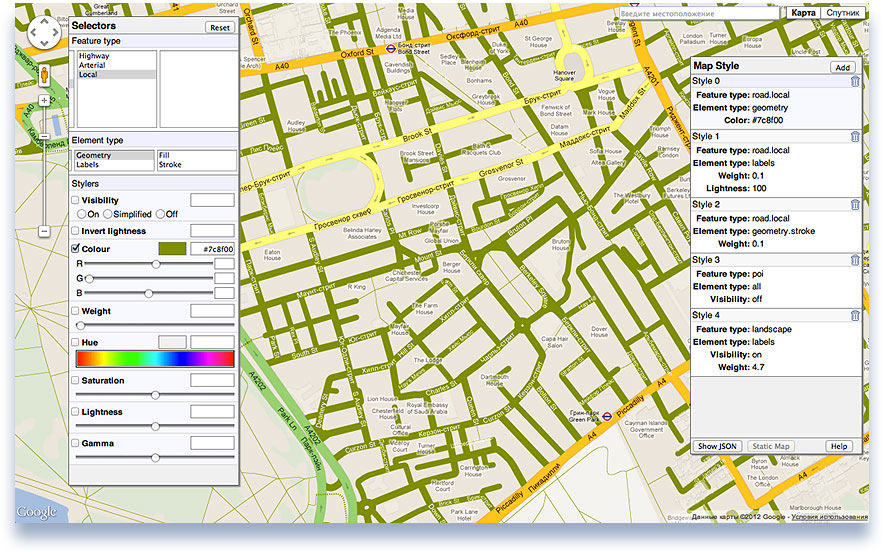Zoom in with the plus button
Image resolution: width=884 pixels, height=552 pixels.
point(44,101)
